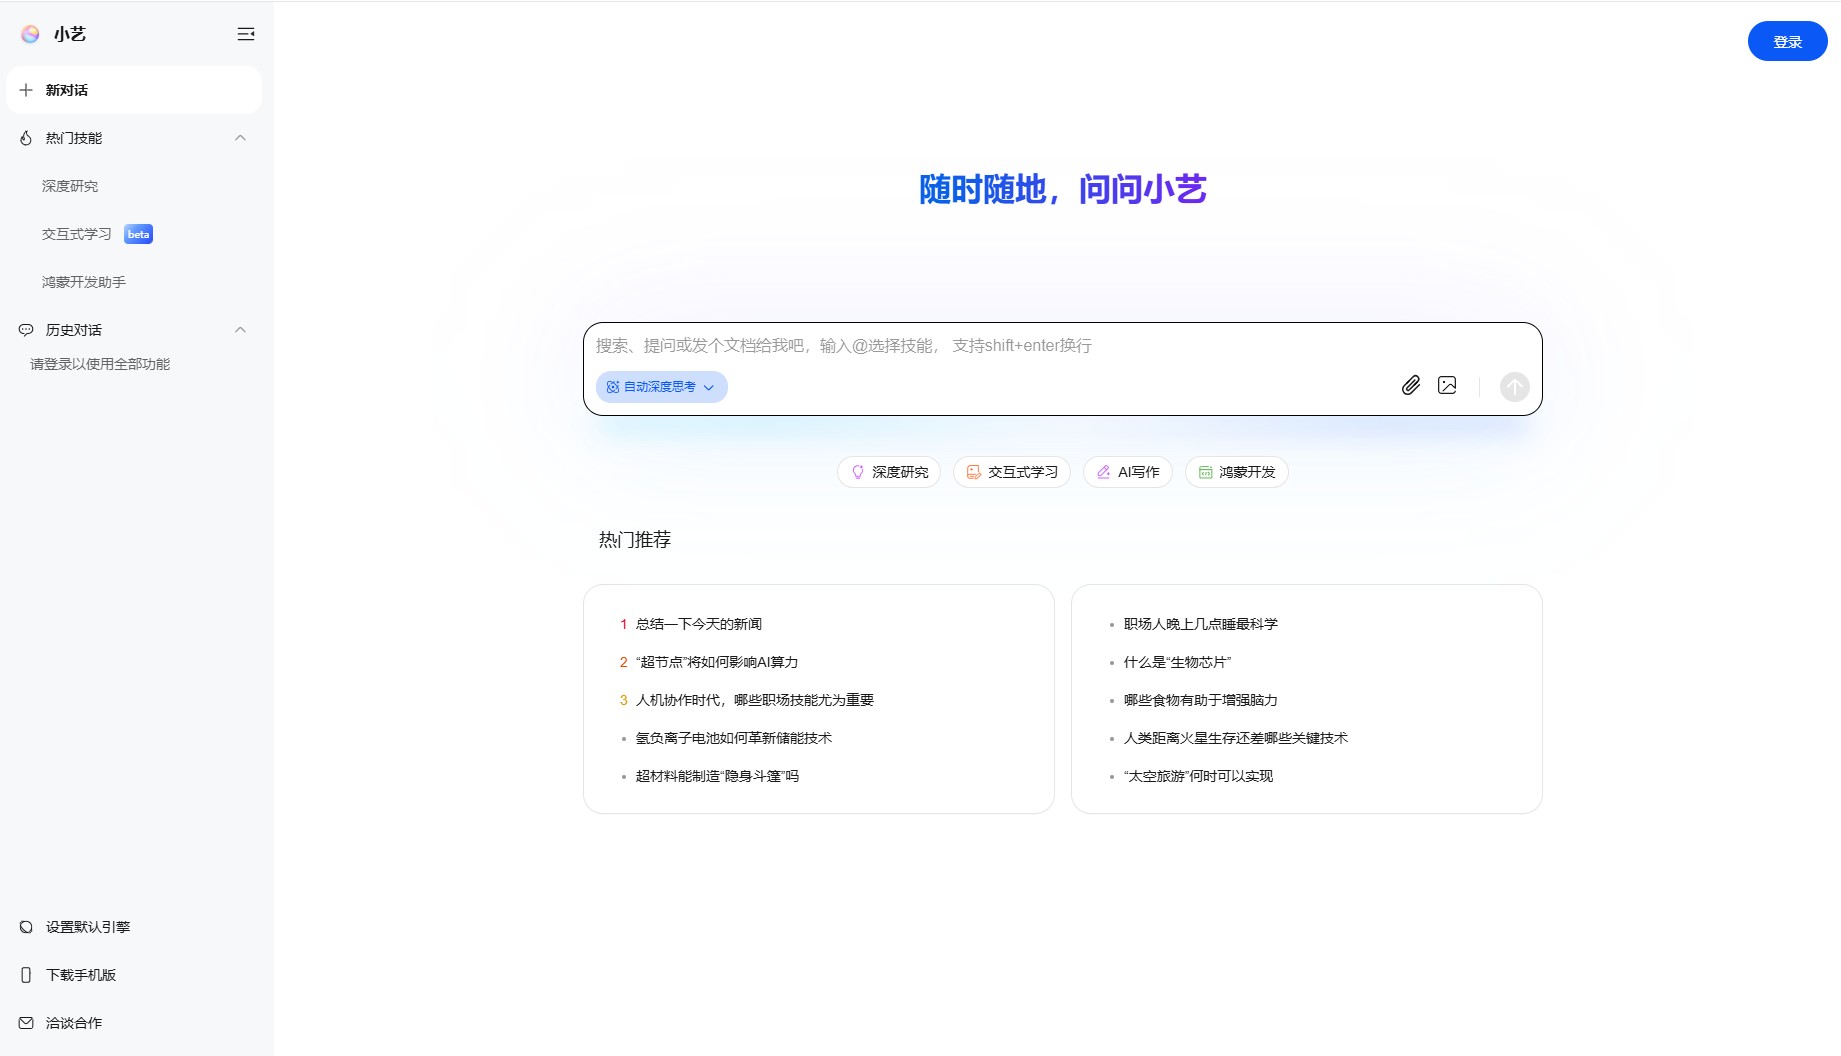Click the send arrow icon
Viewport: 1841px width, 1056px height.
tap(1513, 387)
